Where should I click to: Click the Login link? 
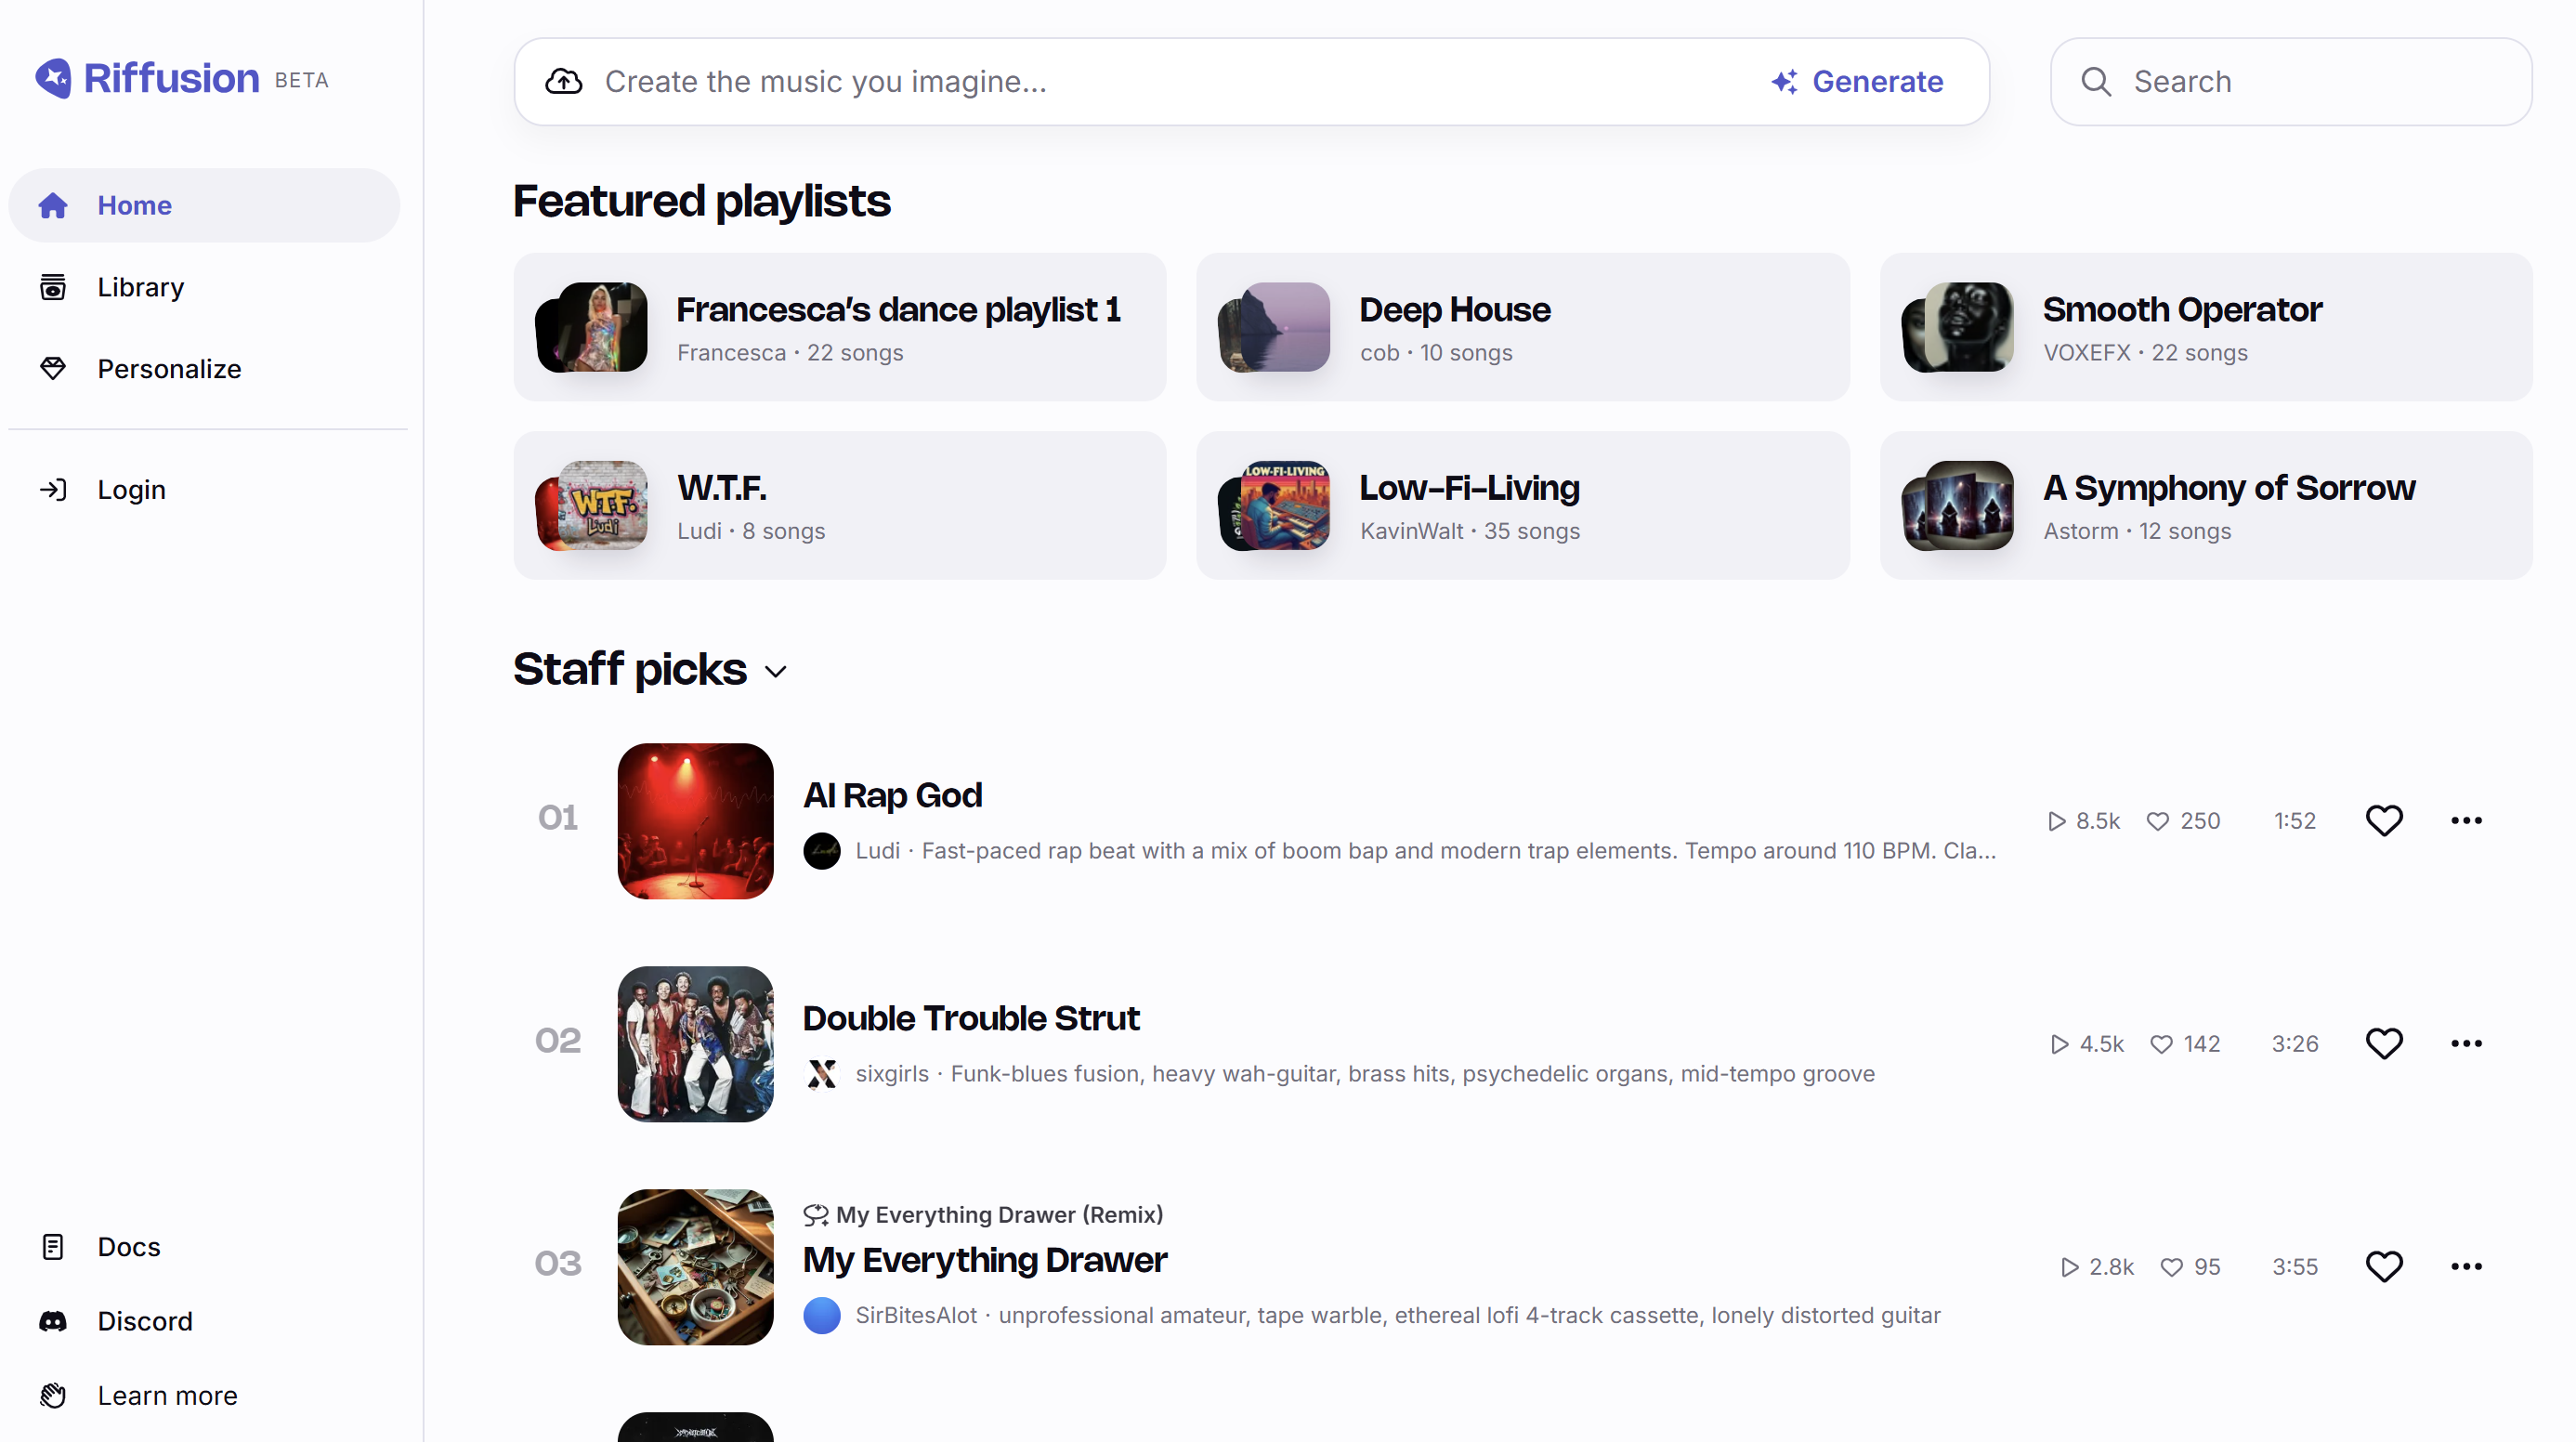(130, 490)
